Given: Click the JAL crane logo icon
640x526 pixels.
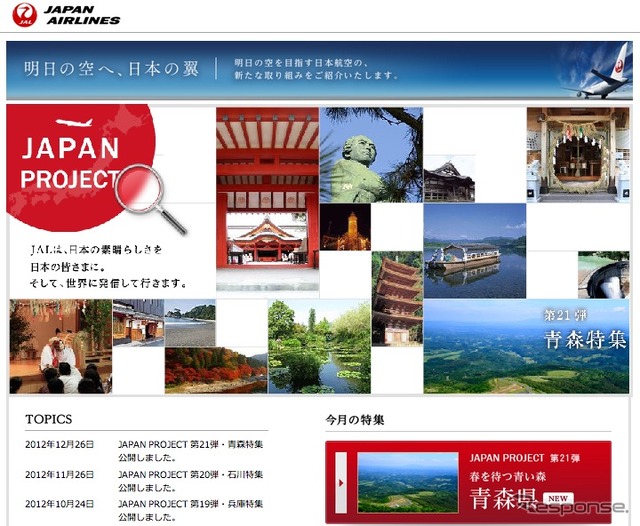Looking at the screenshot, I should [24, 15].
